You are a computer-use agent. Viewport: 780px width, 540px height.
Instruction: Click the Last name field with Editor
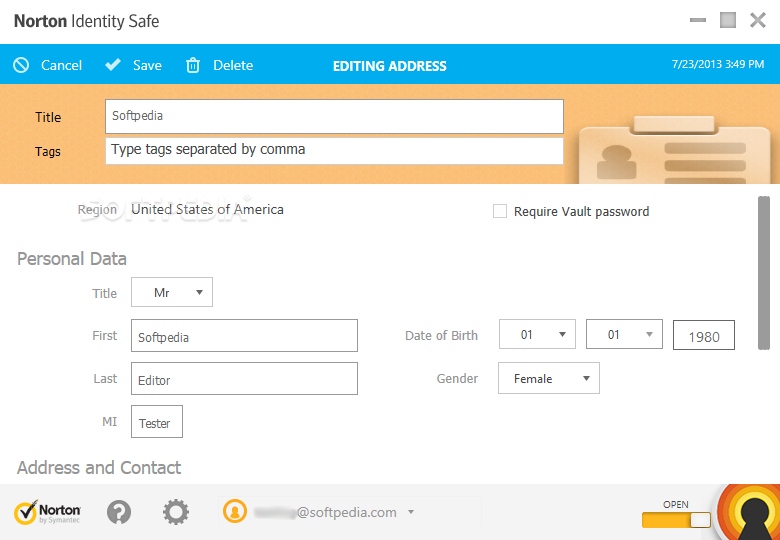244,378
